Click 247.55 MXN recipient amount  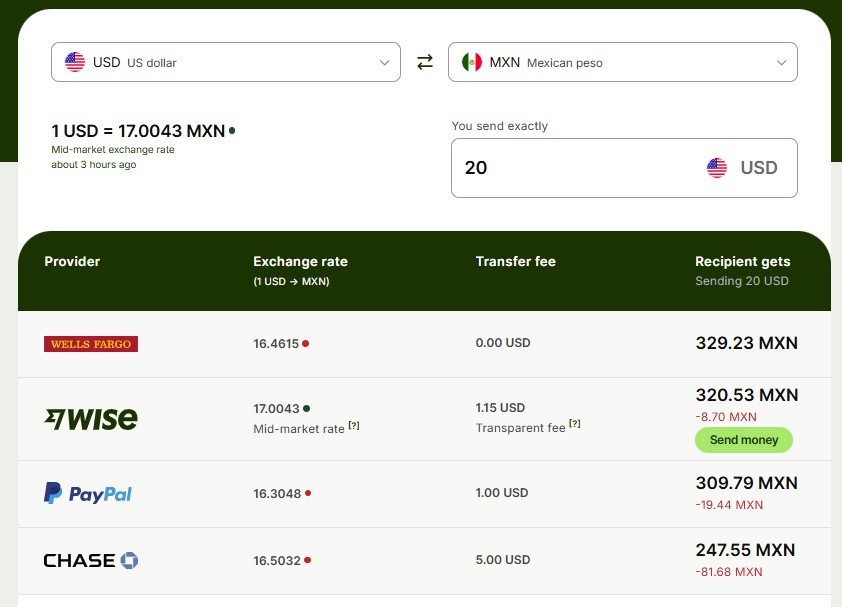tap(745, 550)
